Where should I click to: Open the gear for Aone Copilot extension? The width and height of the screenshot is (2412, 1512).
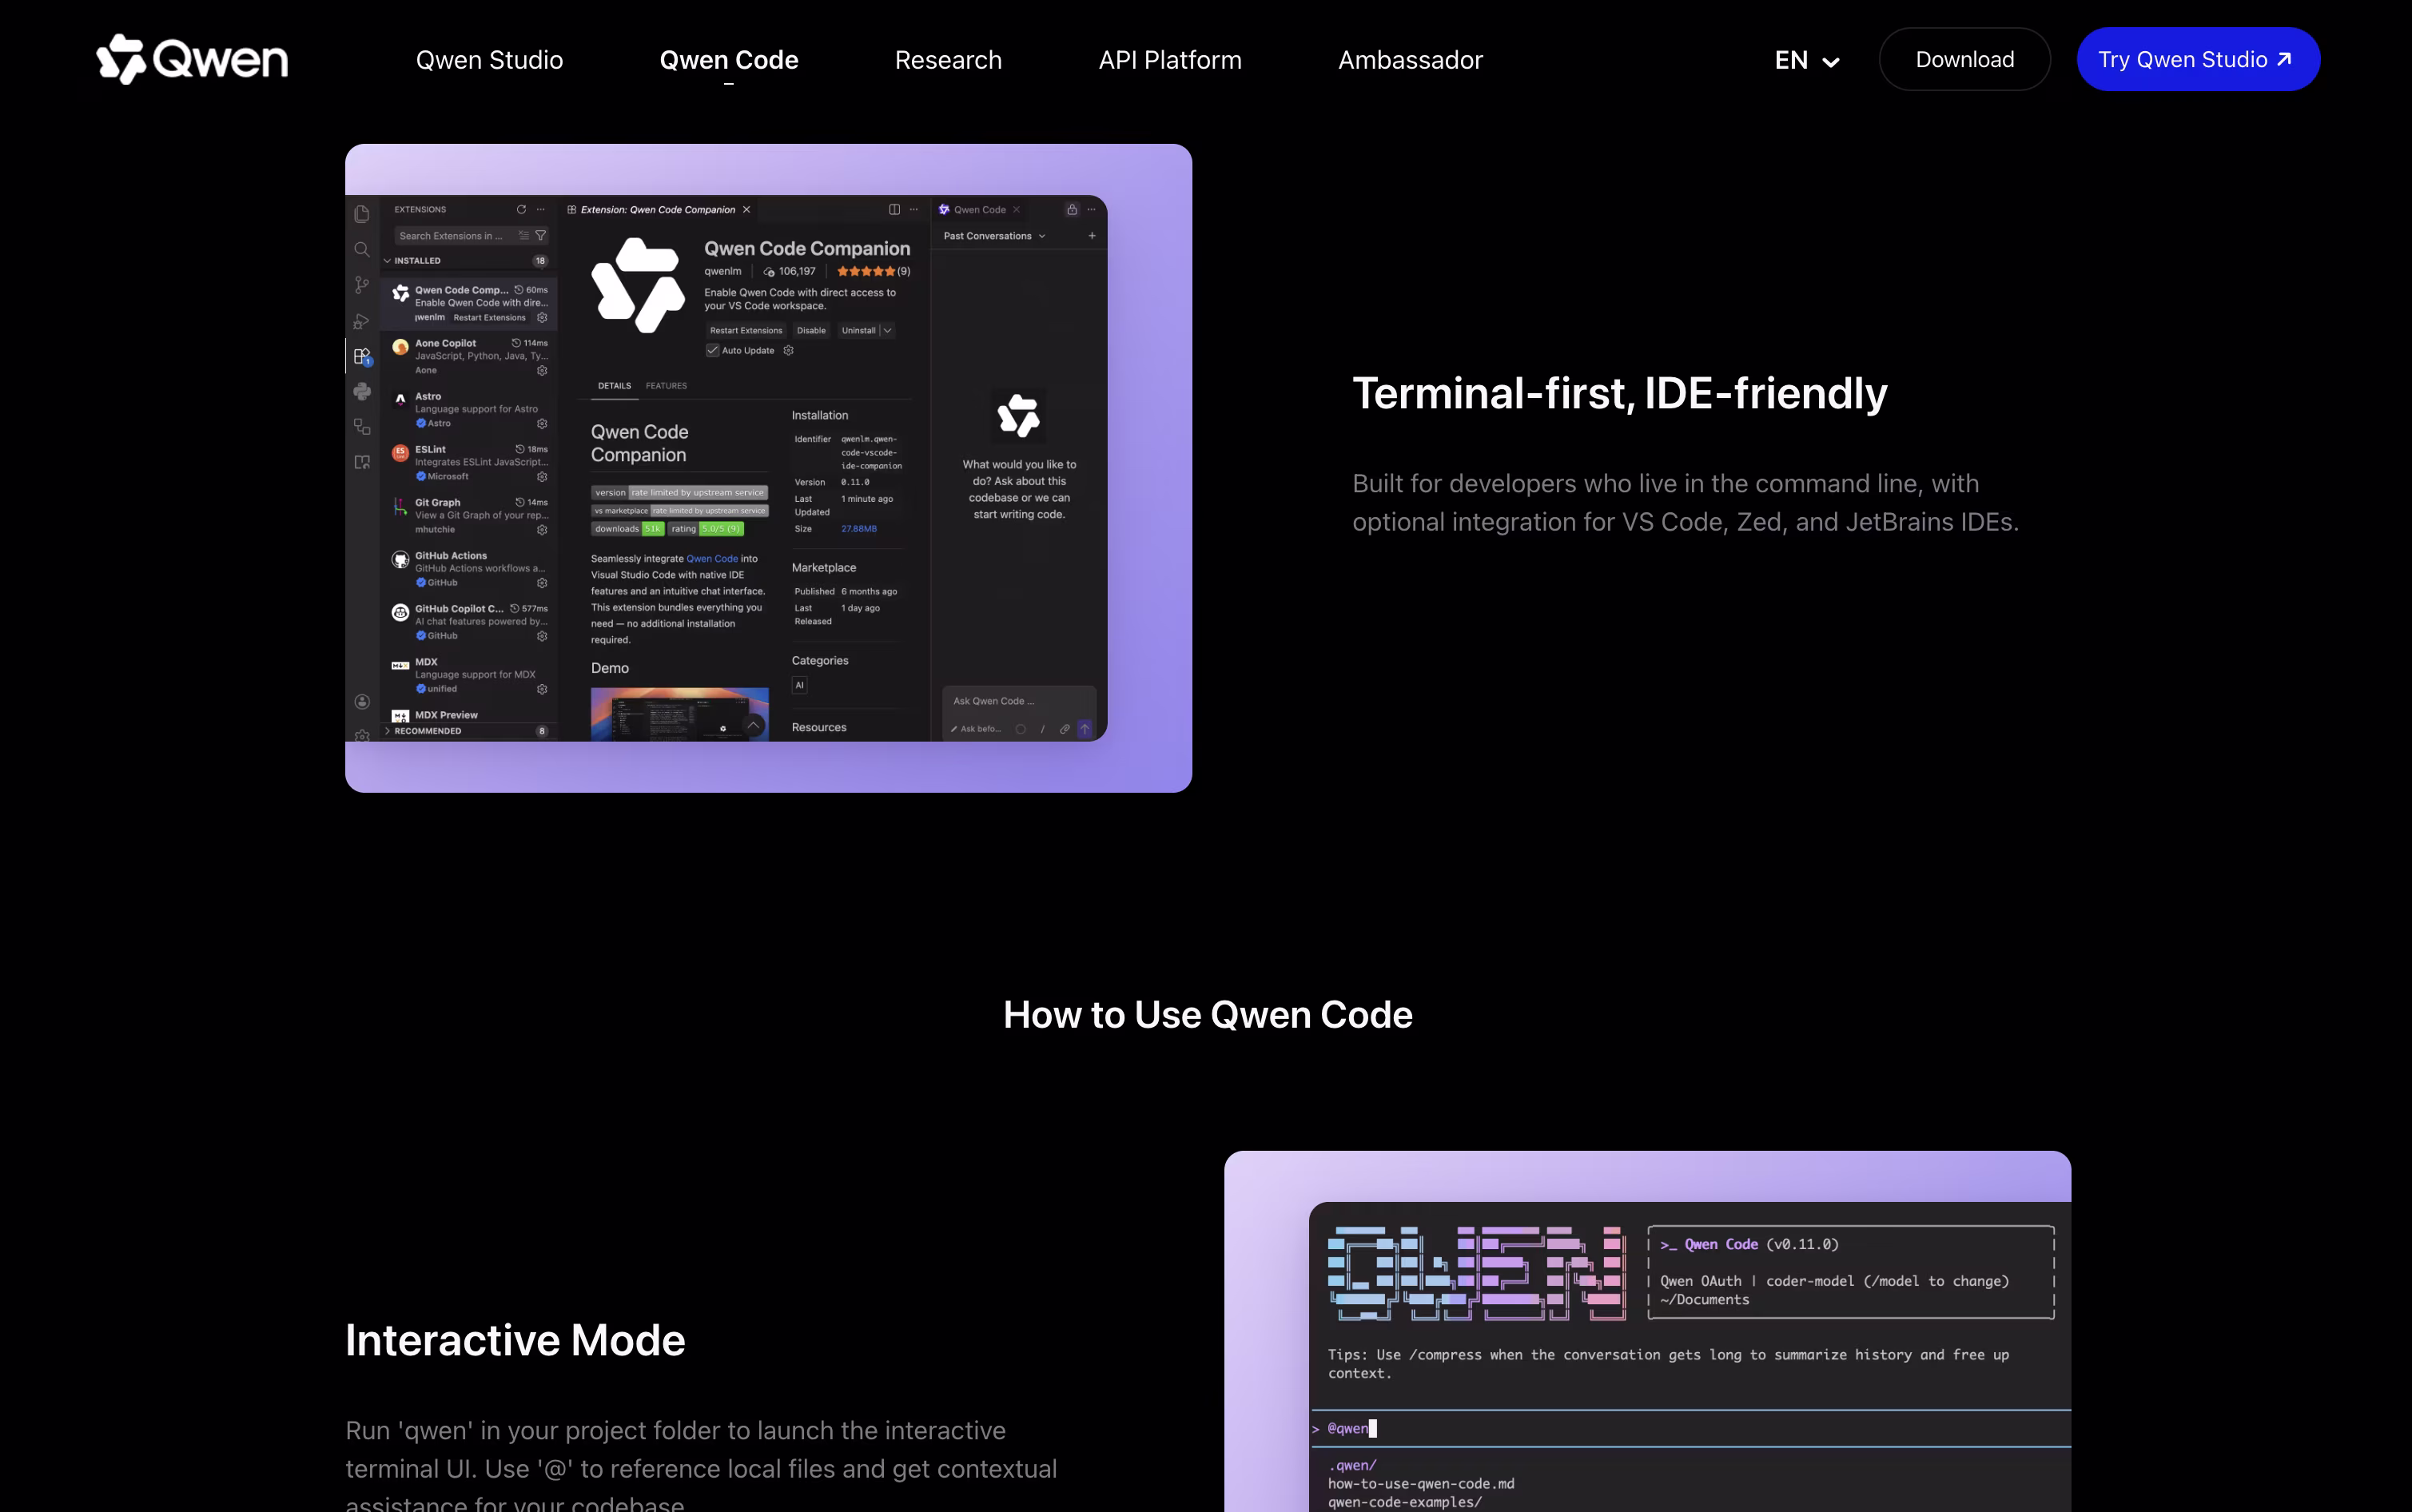542,370
